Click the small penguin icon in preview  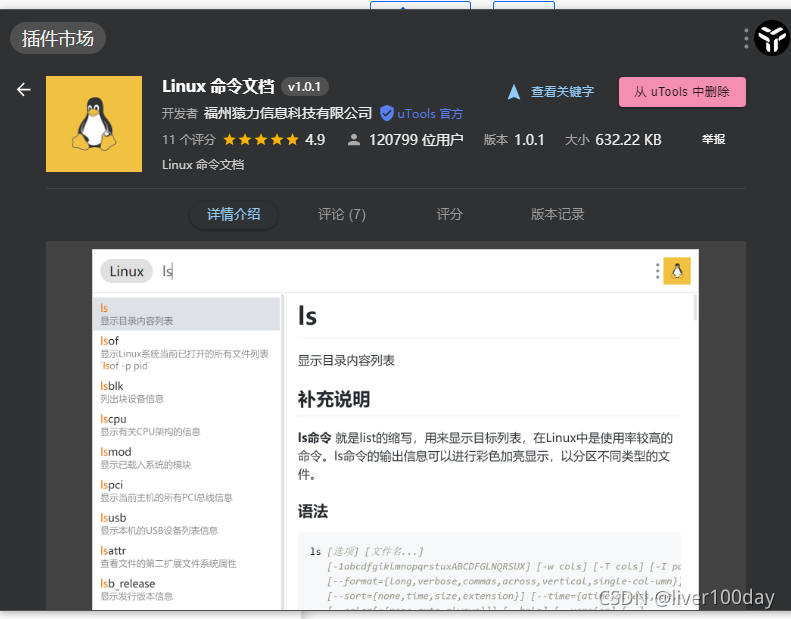click(x=677, y=271)
